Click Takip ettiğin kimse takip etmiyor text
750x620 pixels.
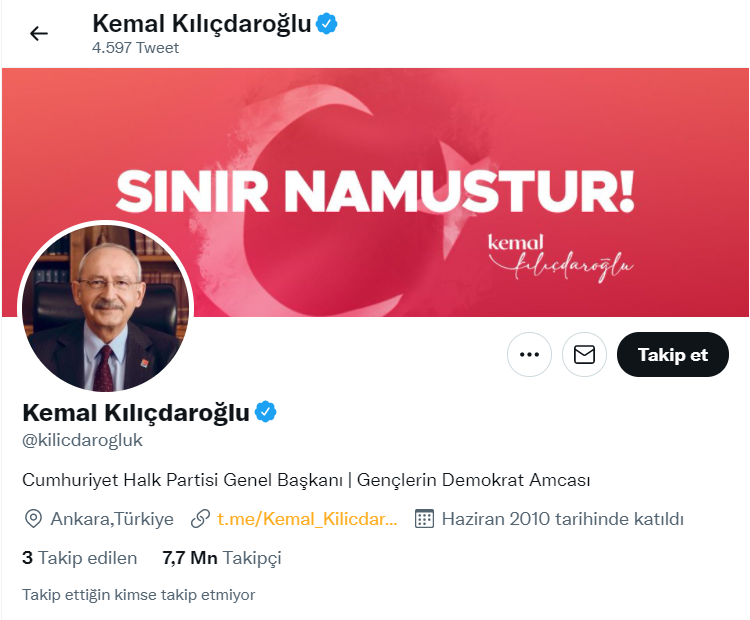point(139,595)
